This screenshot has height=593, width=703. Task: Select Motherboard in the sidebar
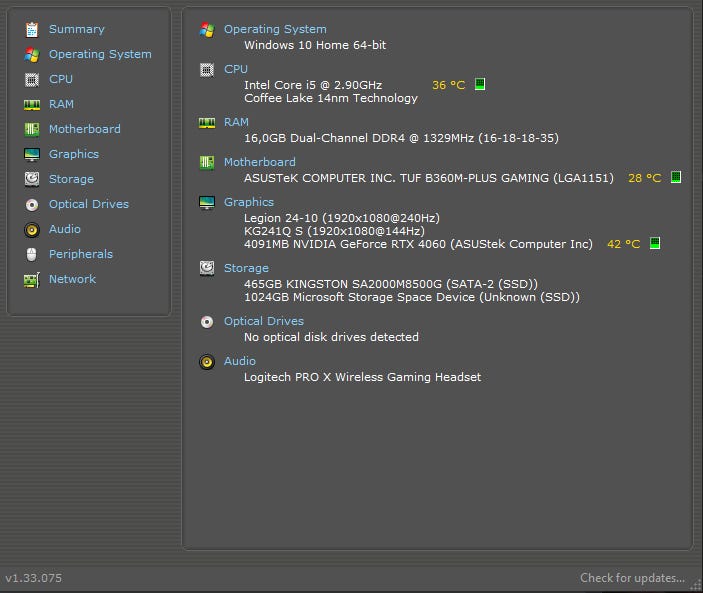[84, 129]
